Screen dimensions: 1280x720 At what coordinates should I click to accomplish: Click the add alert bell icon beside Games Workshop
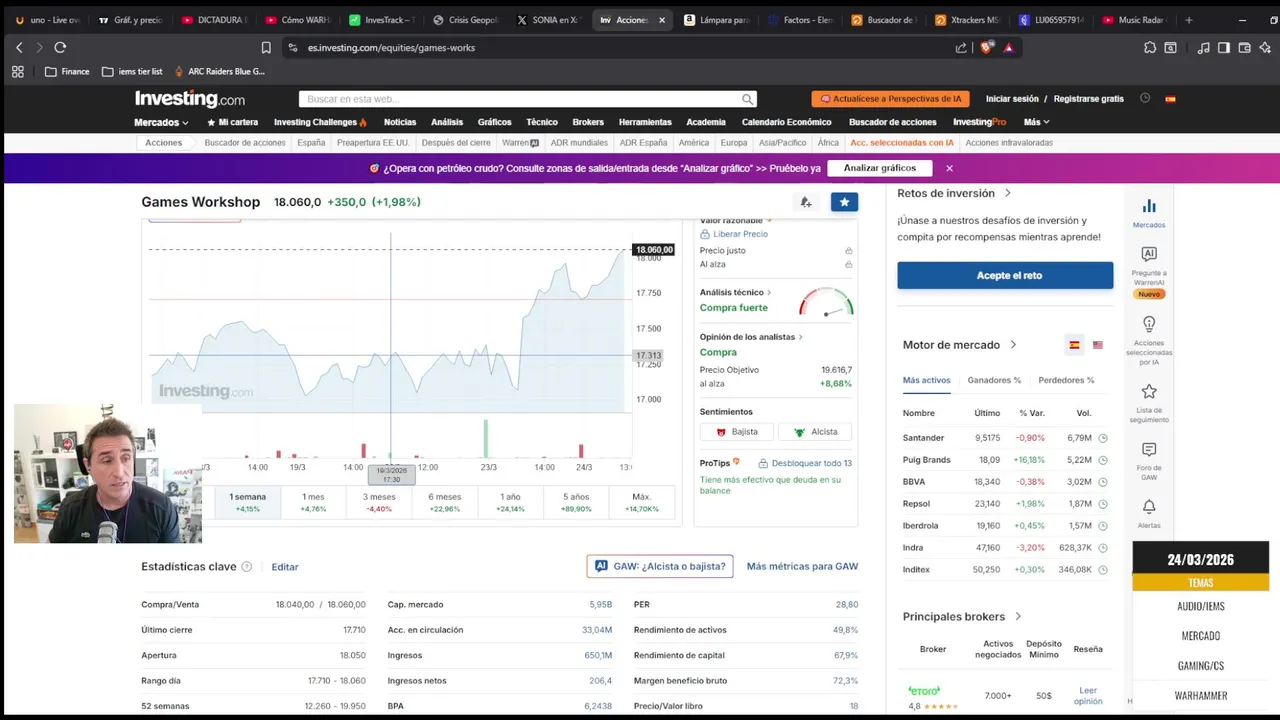(806, 202)
